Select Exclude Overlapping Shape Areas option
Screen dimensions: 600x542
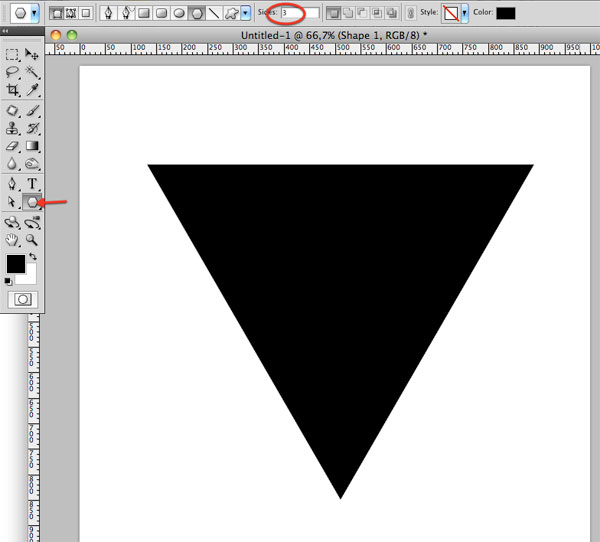pos(391,13)
